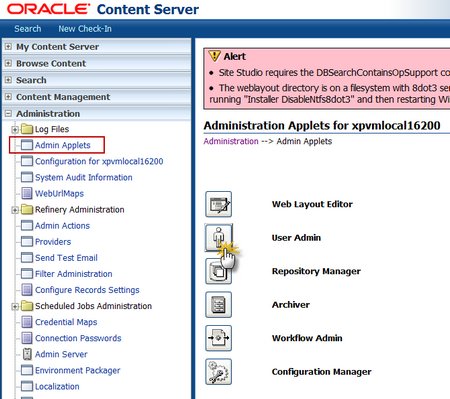Open Configure Records Settings link

(x=87, y=290)
